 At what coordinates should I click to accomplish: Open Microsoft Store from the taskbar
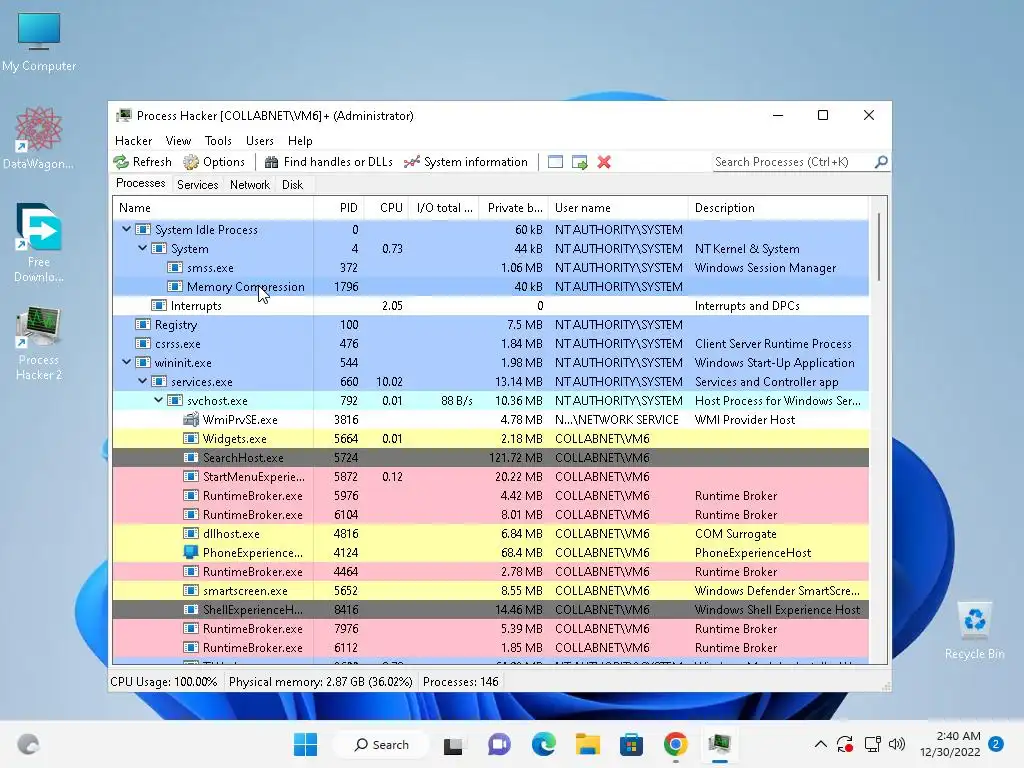(x=631, y=744)
